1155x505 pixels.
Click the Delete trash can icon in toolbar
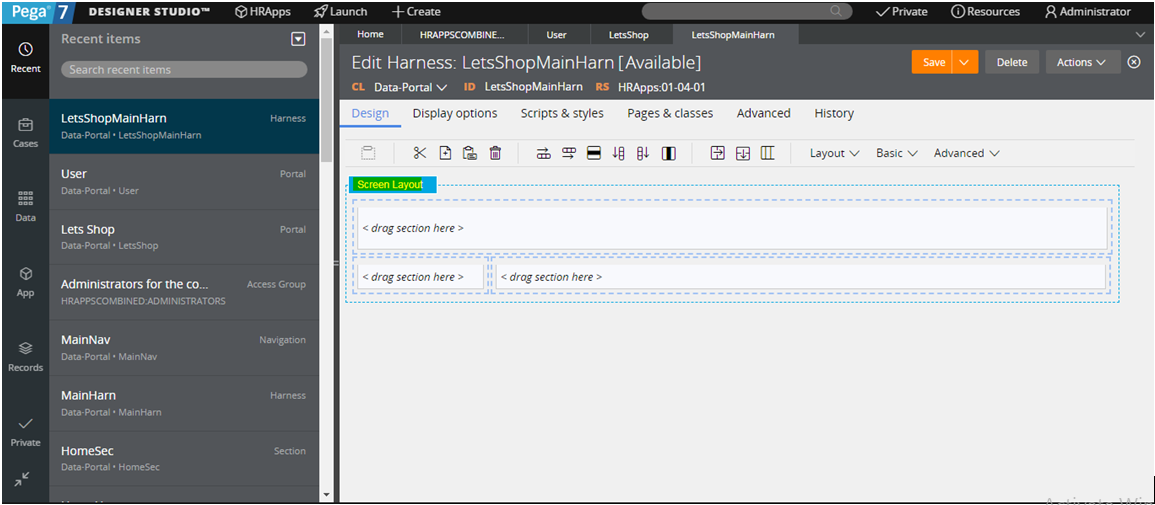coord(495,153)
